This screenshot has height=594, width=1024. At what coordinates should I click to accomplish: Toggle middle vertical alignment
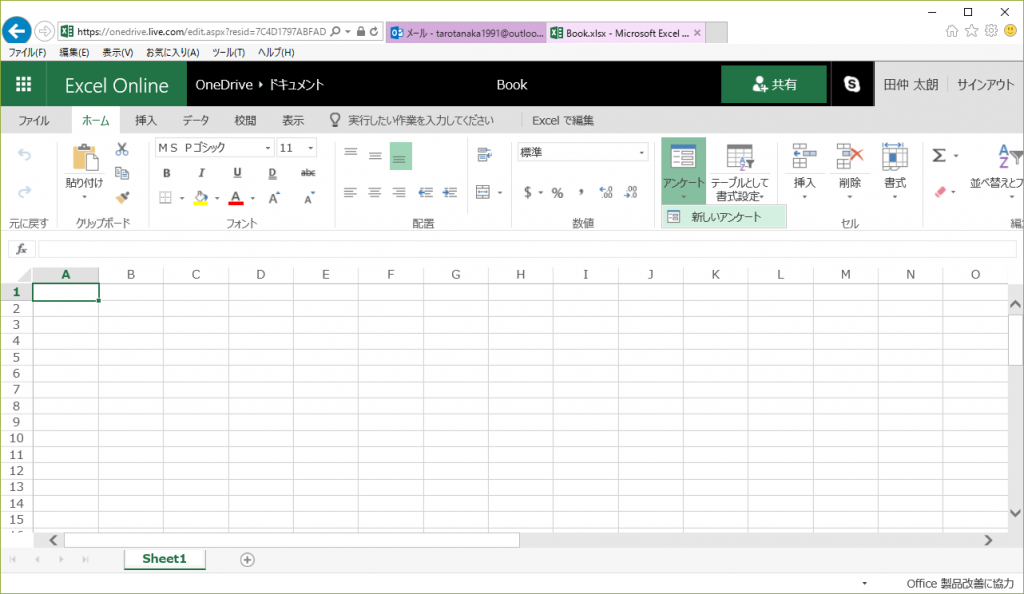(x=375, y=155)
